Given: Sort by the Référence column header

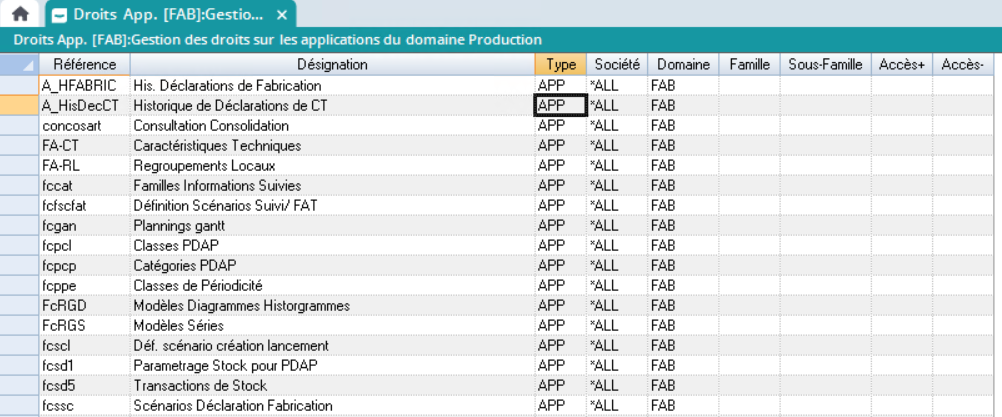Looking at the screenshot, I should coord(84,65).
